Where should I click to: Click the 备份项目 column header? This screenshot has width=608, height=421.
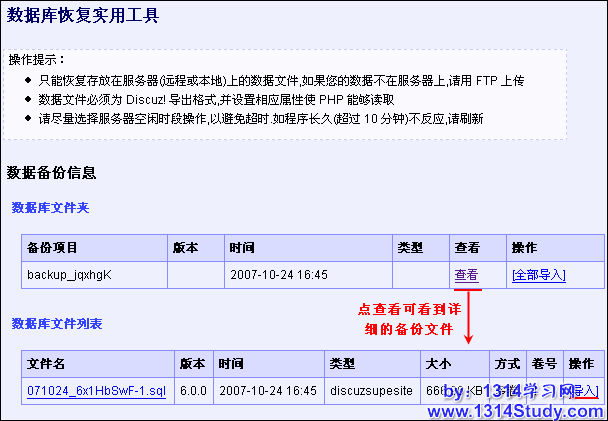pos(52,247)
